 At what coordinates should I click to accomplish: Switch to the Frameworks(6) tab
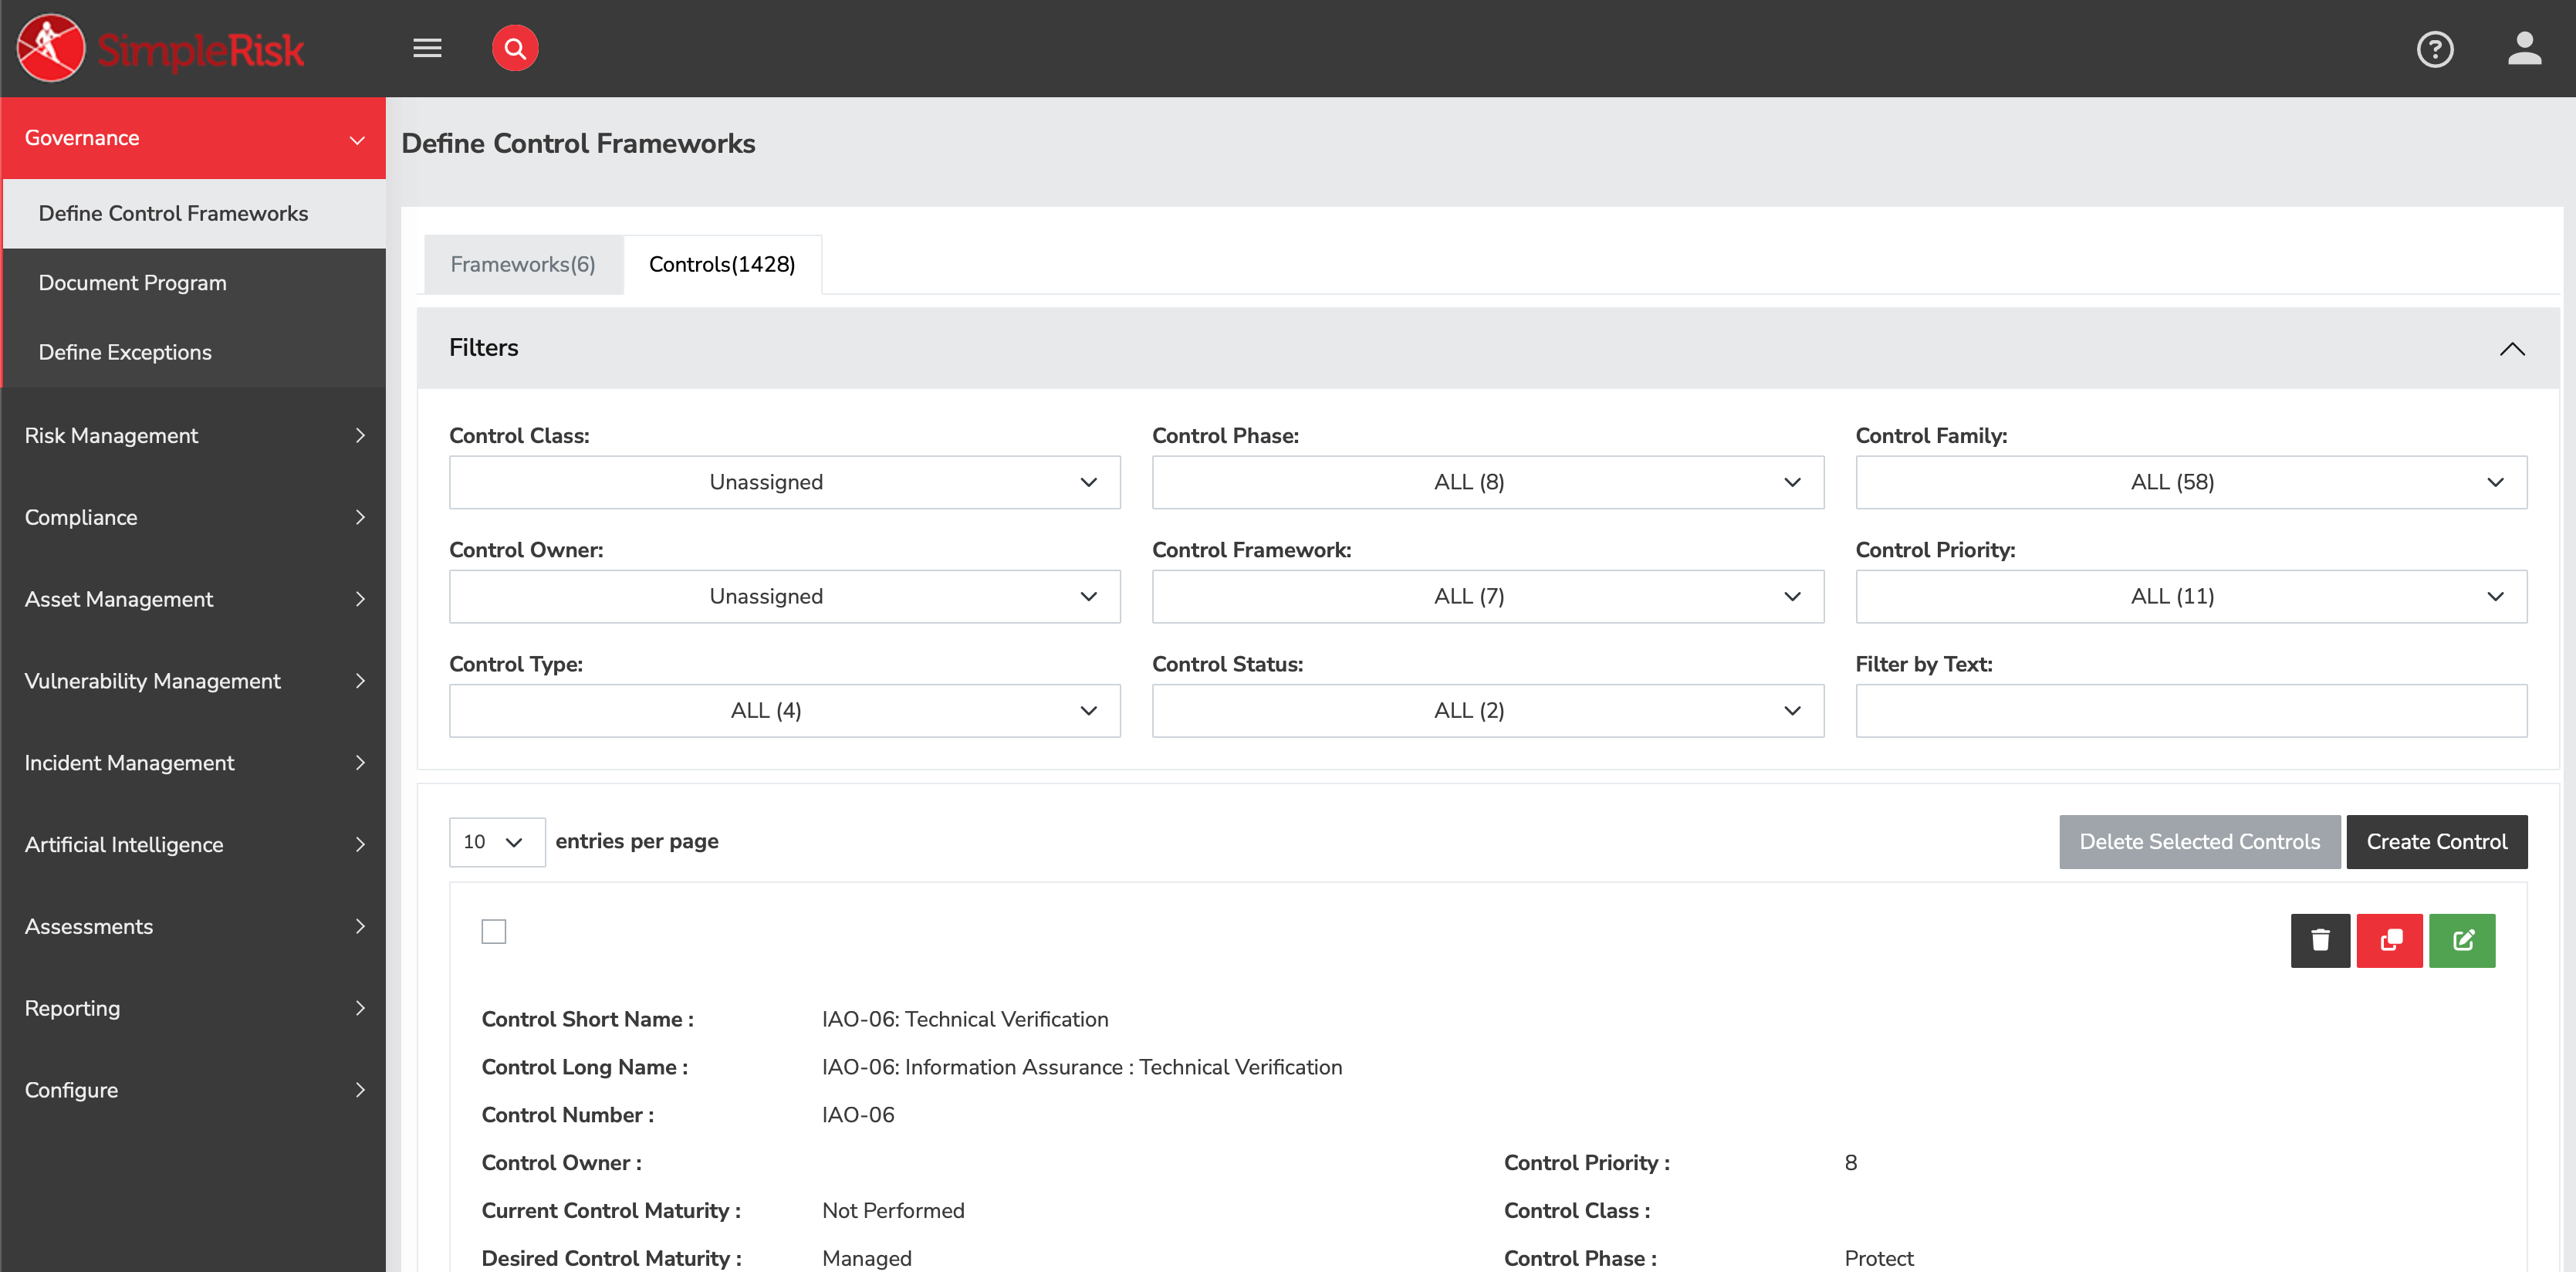(522, 264)
